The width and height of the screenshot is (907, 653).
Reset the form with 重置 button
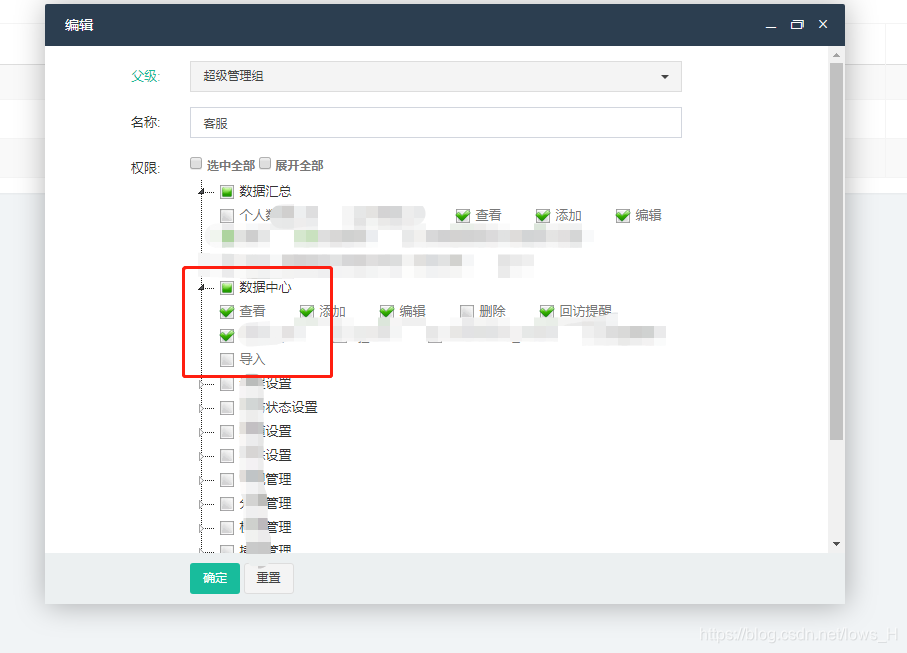tap(268, 578)
